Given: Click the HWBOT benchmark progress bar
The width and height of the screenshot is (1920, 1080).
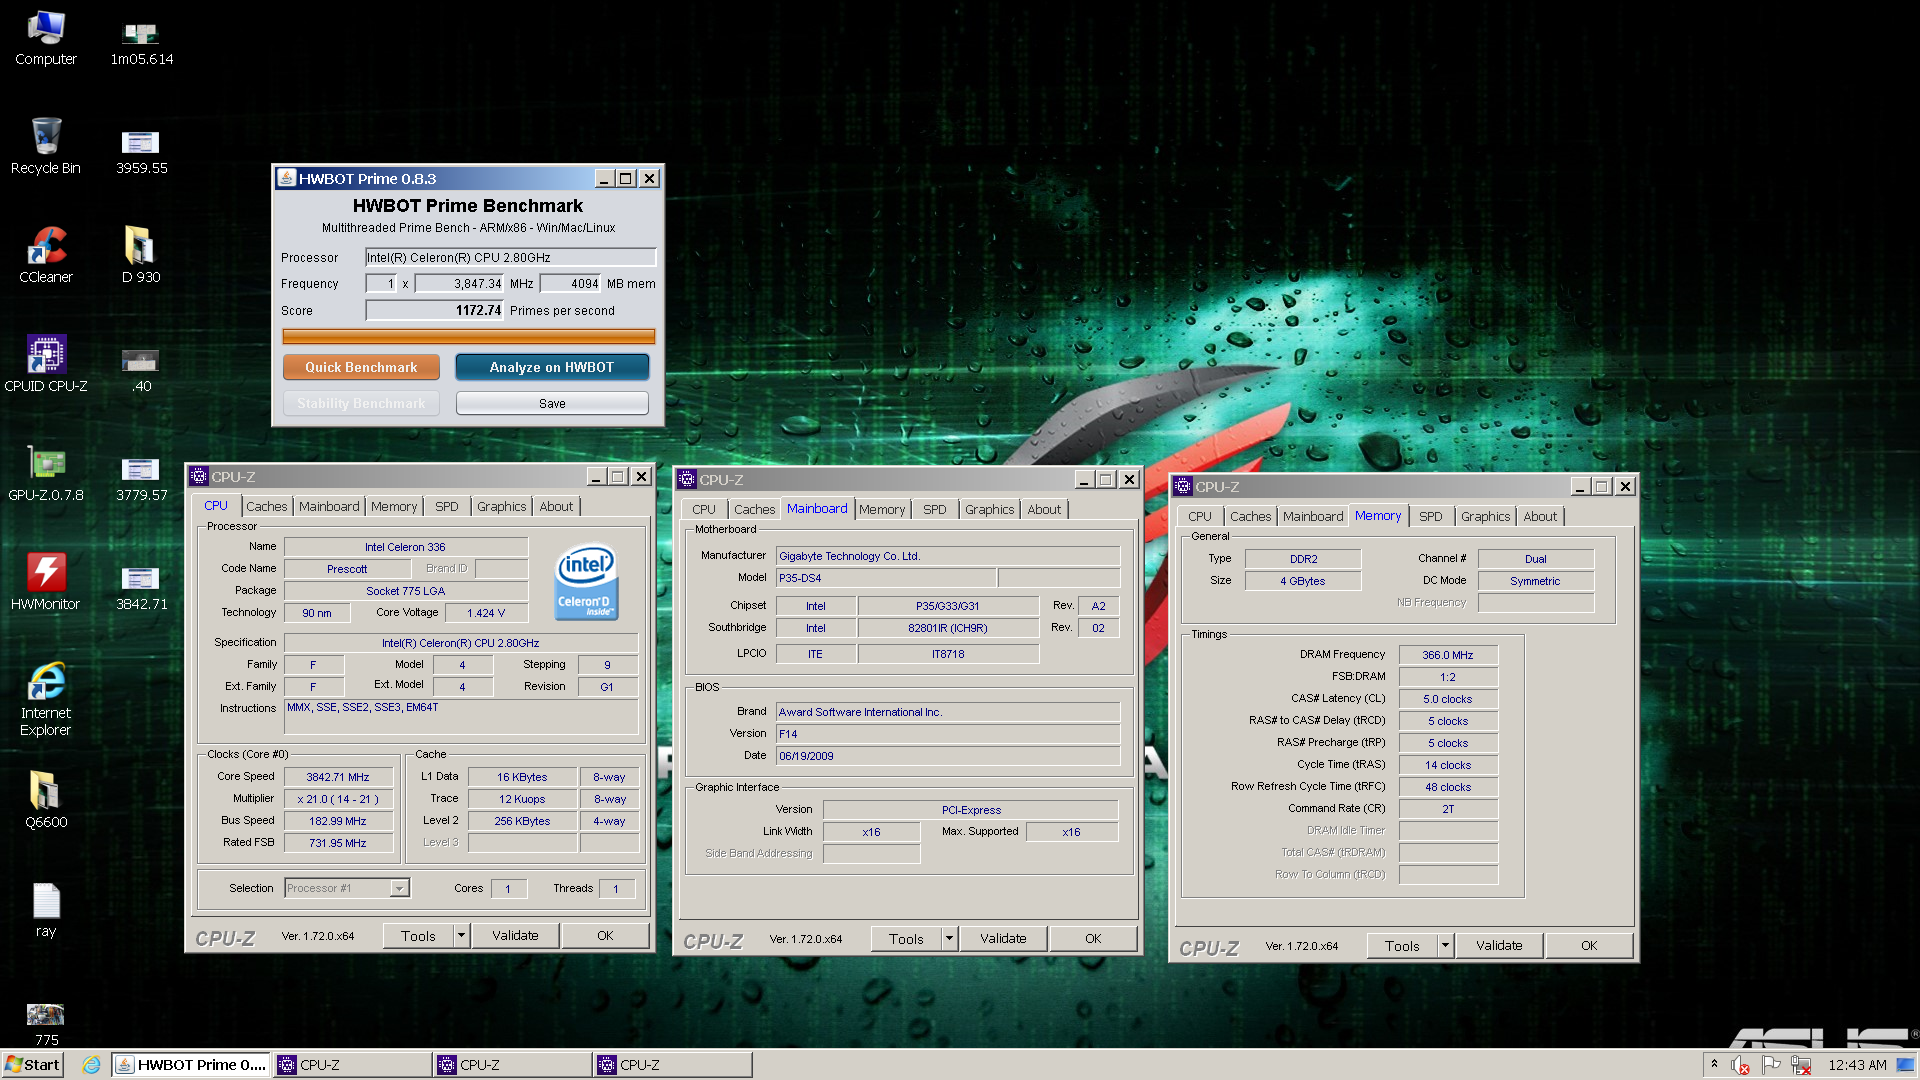Looking at the screenshot, I should [469, 337].
